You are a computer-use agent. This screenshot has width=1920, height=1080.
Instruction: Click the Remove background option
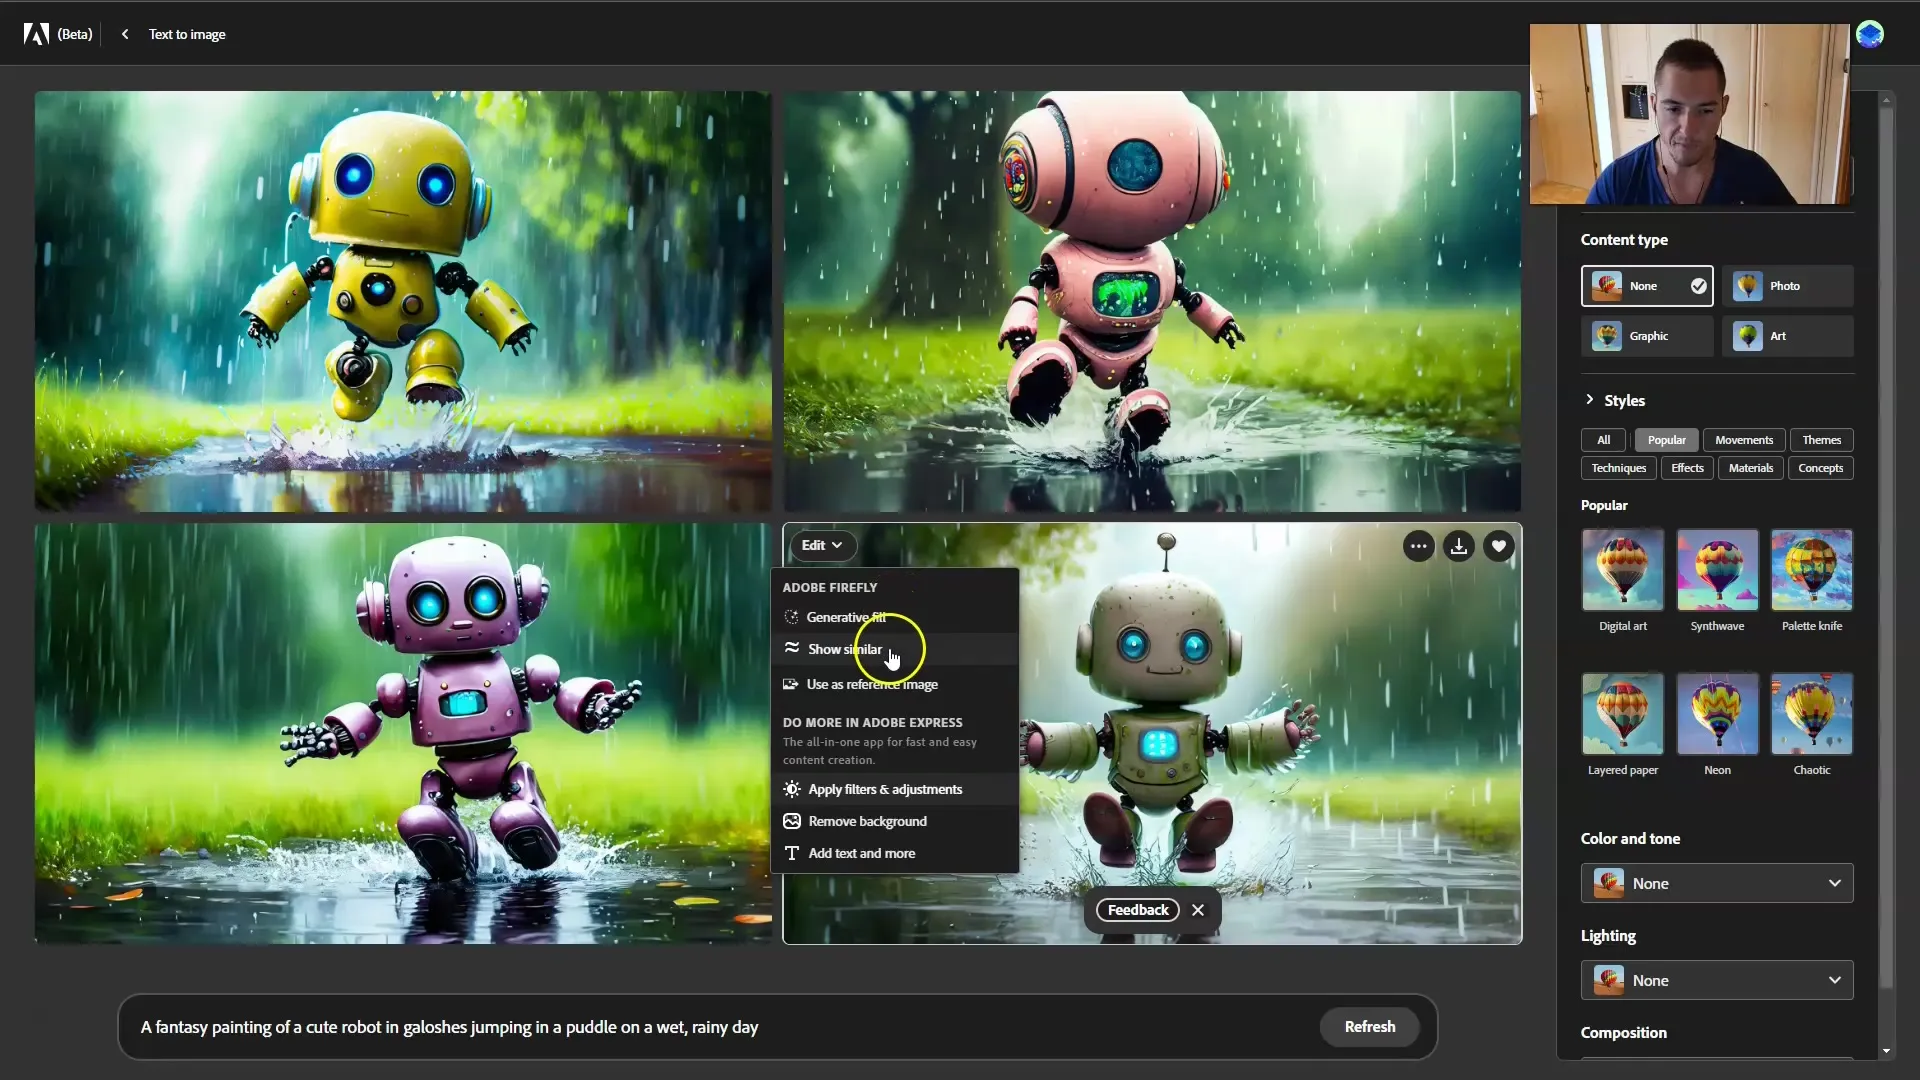[866, 820]
